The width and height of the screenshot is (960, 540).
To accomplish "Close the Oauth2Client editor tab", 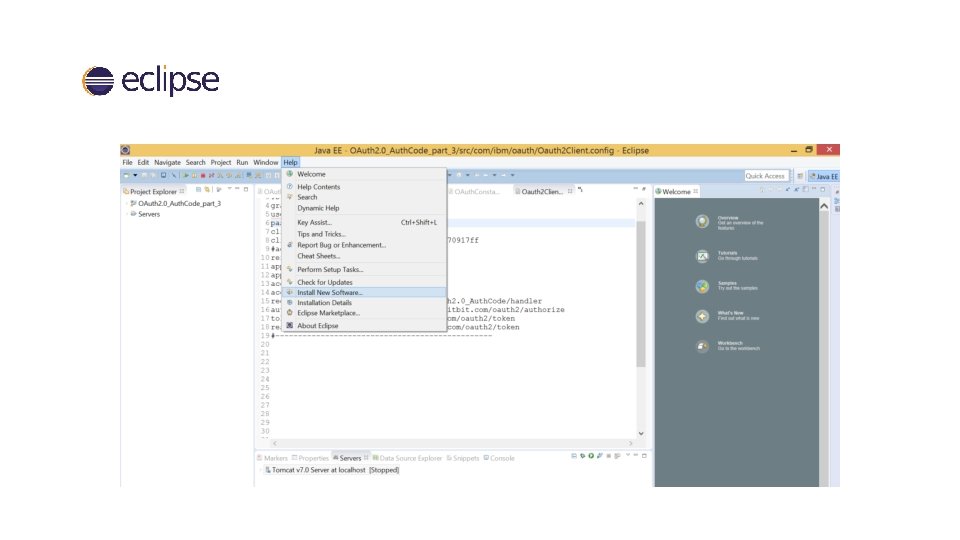I will [570, 191].
